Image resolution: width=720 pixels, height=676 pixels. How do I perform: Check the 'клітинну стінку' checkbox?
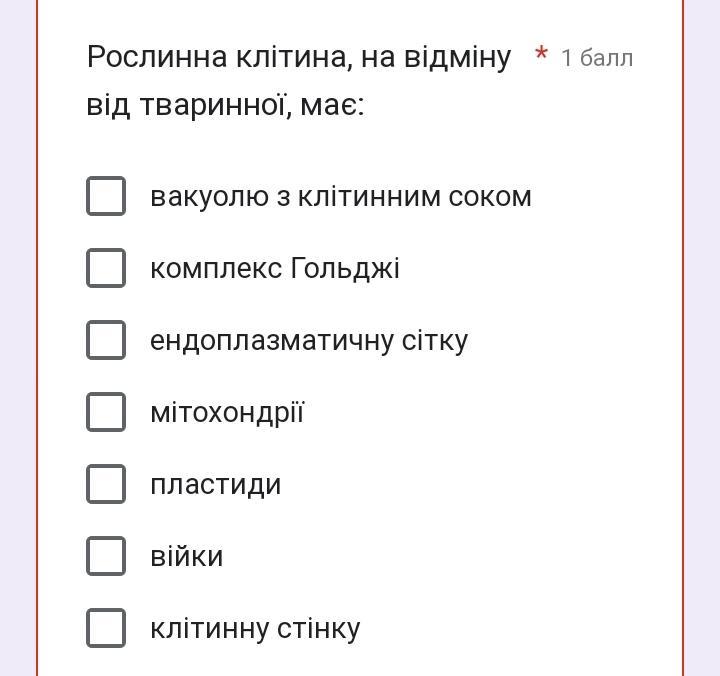click(x=106, y=628)
